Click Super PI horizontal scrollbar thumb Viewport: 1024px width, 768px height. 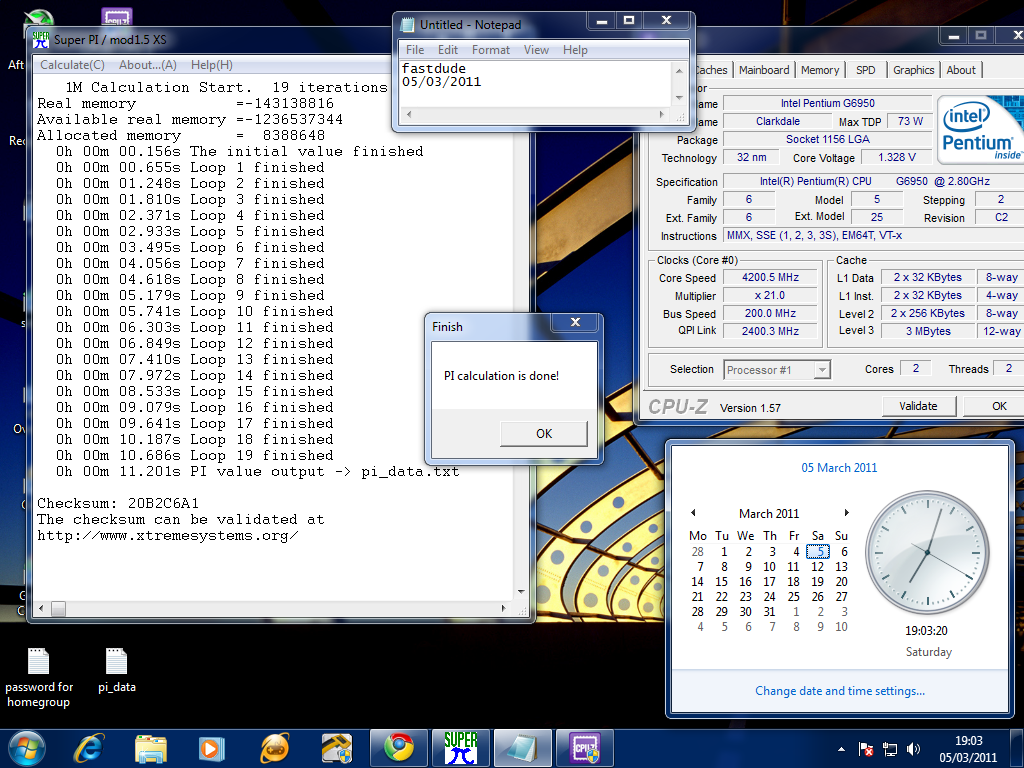tap(58, 609)
